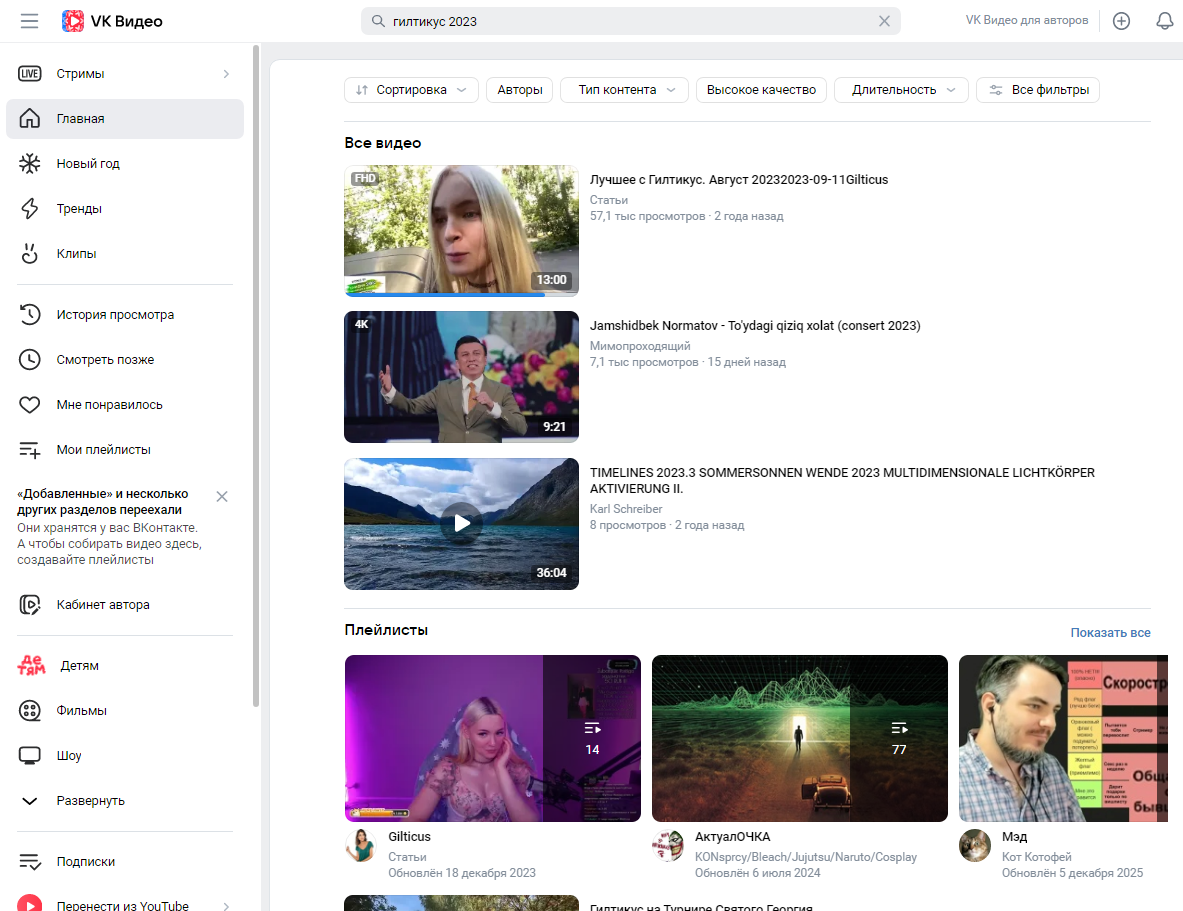Open the hamburger menu icon
1183x911 pixels.
tap(29, 21)
